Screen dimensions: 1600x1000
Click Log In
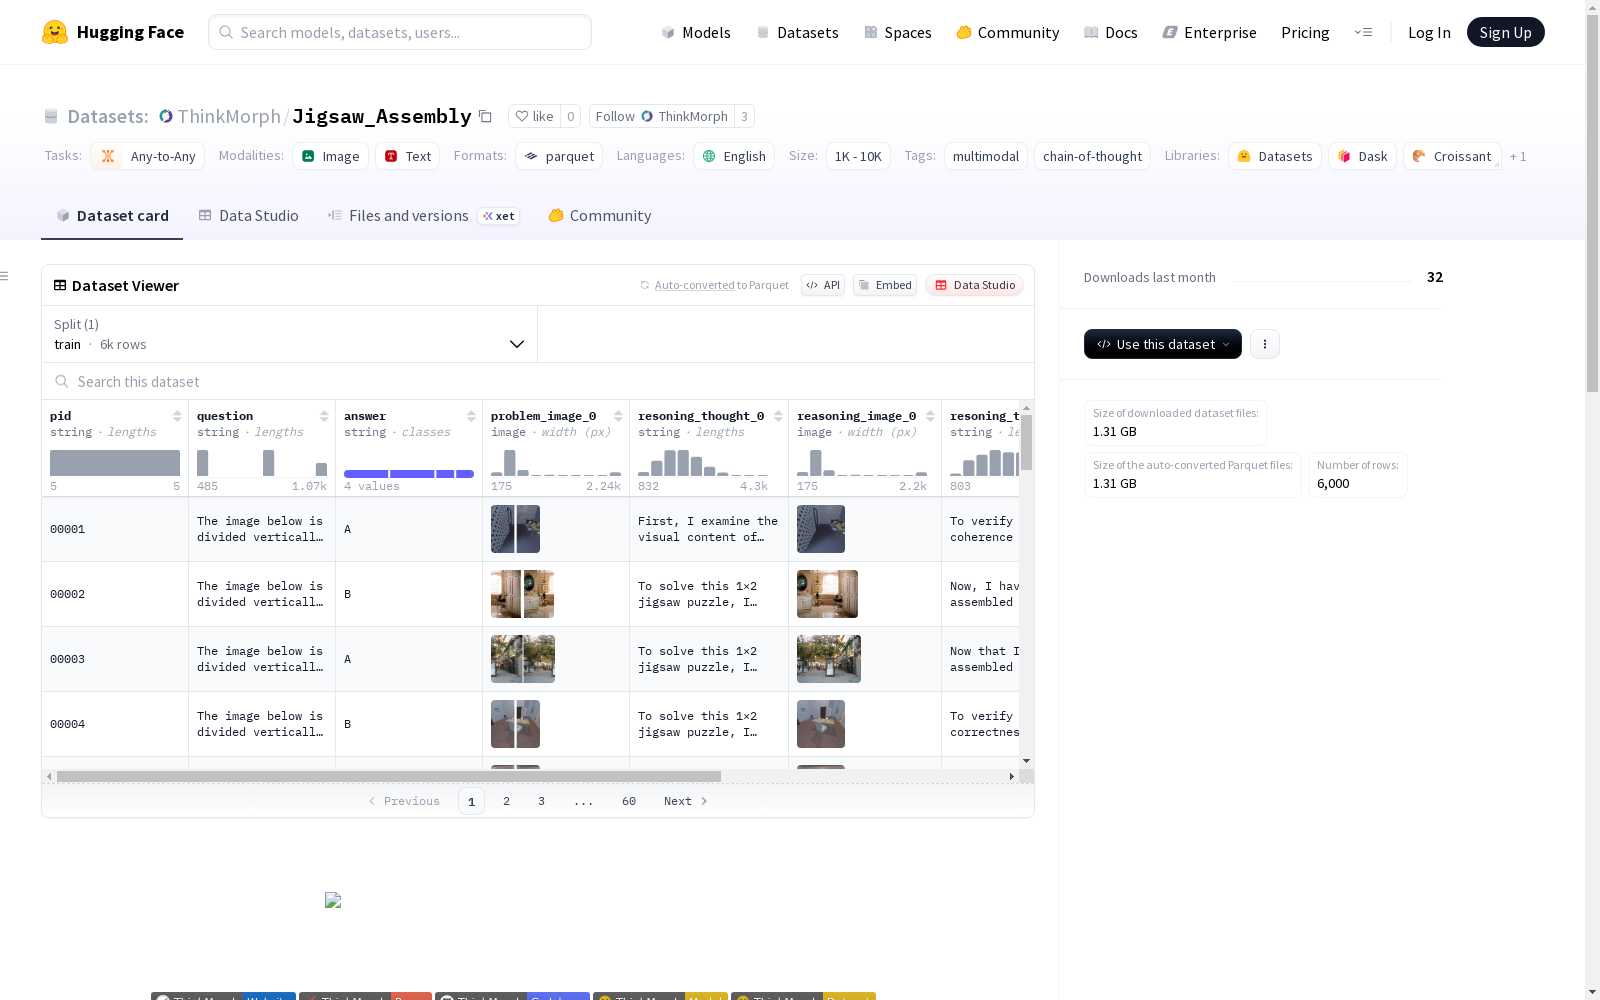1429,32
